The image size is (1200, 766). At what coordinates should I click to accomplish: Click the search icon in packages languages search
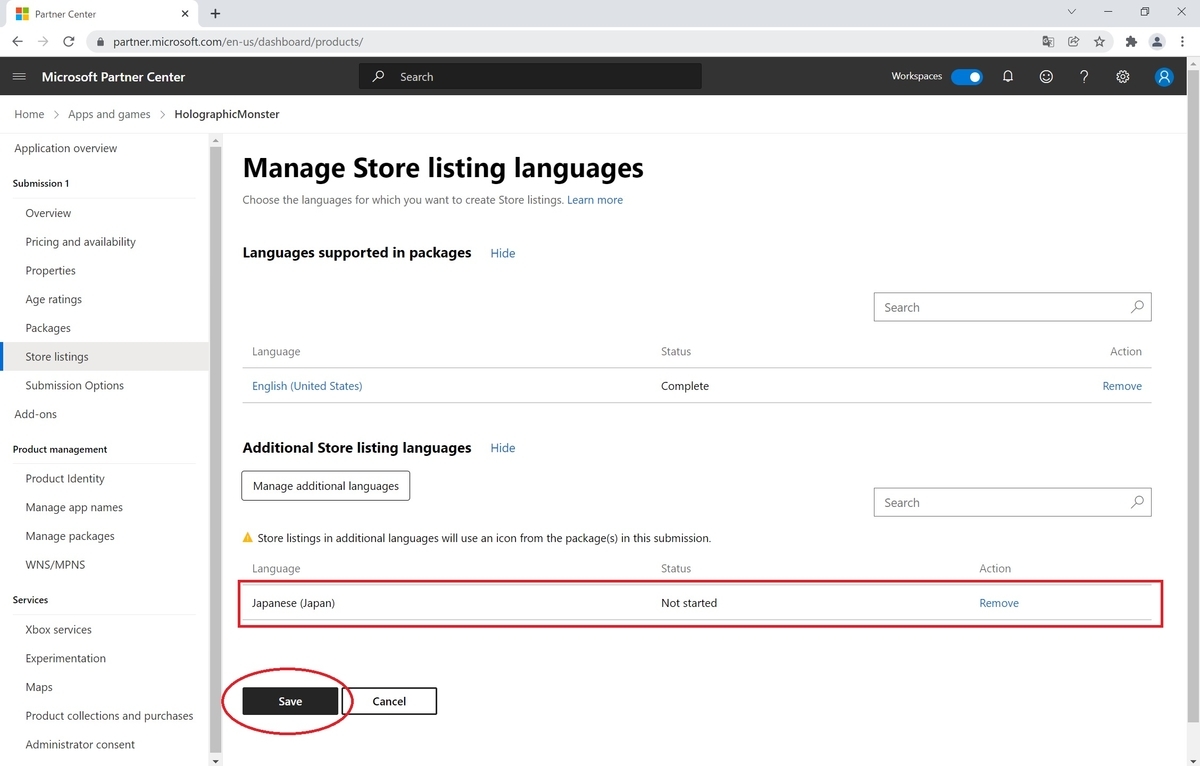tap(1137, 307)
